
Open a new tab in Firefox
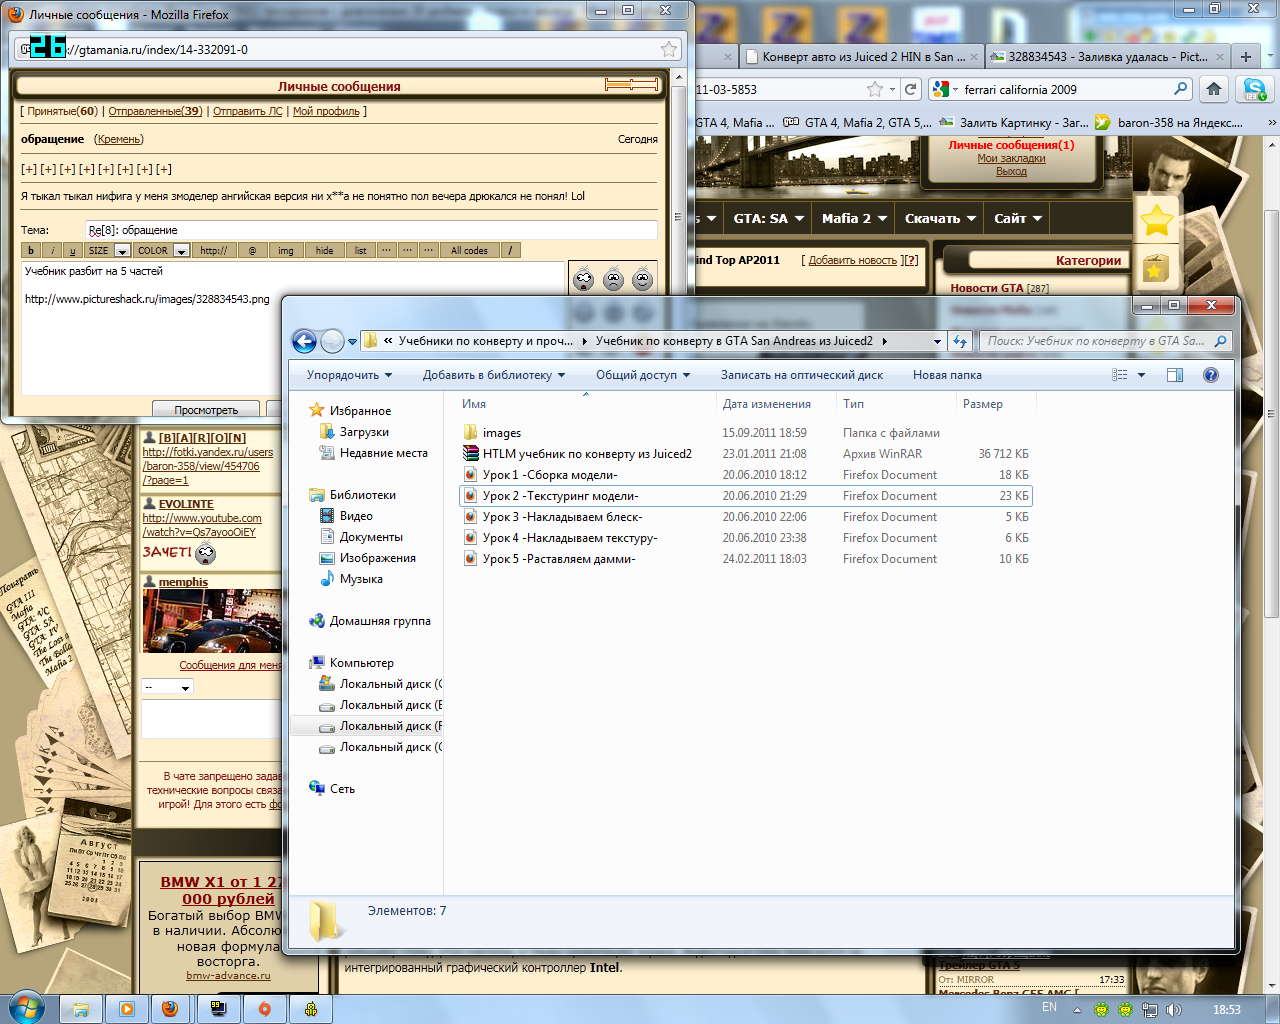(x=1246, y=57)
